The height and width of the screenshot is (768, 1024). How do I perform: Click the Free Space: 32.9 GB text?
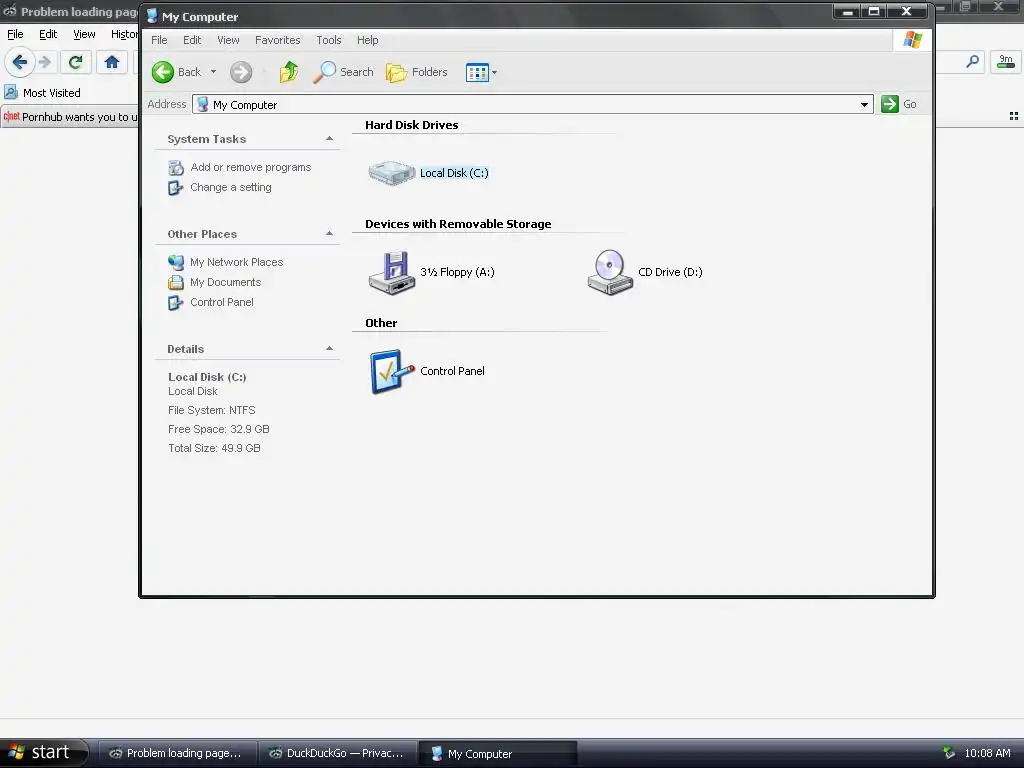(219, 429)
